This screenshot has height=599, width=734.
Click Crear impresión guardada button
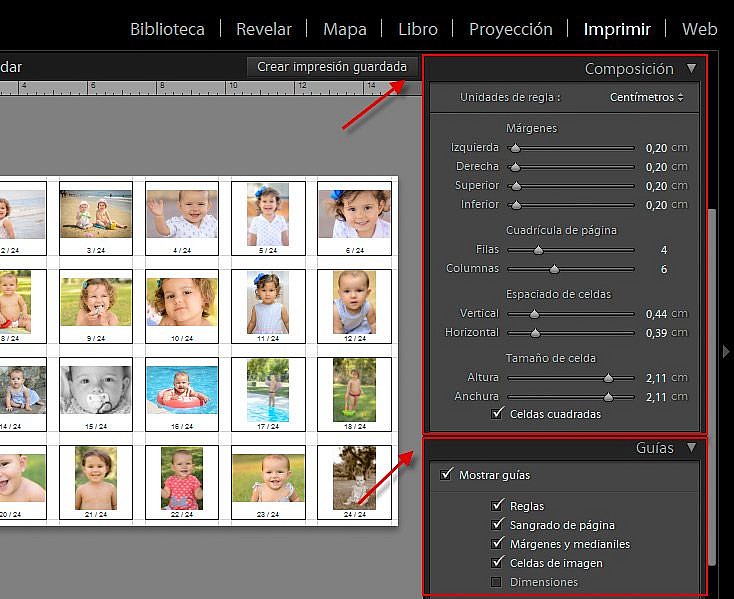click(x=332, y=67)
